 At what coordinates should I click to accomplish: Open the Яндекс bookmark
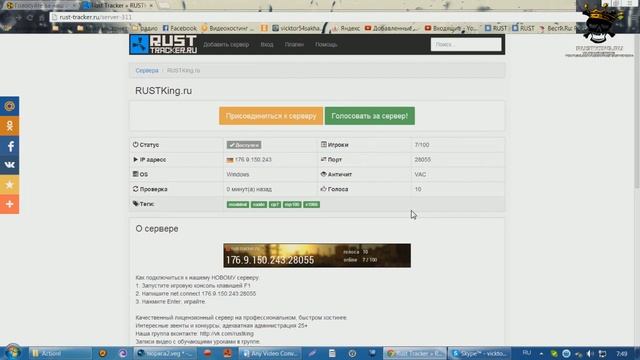[x=346, y=28]
